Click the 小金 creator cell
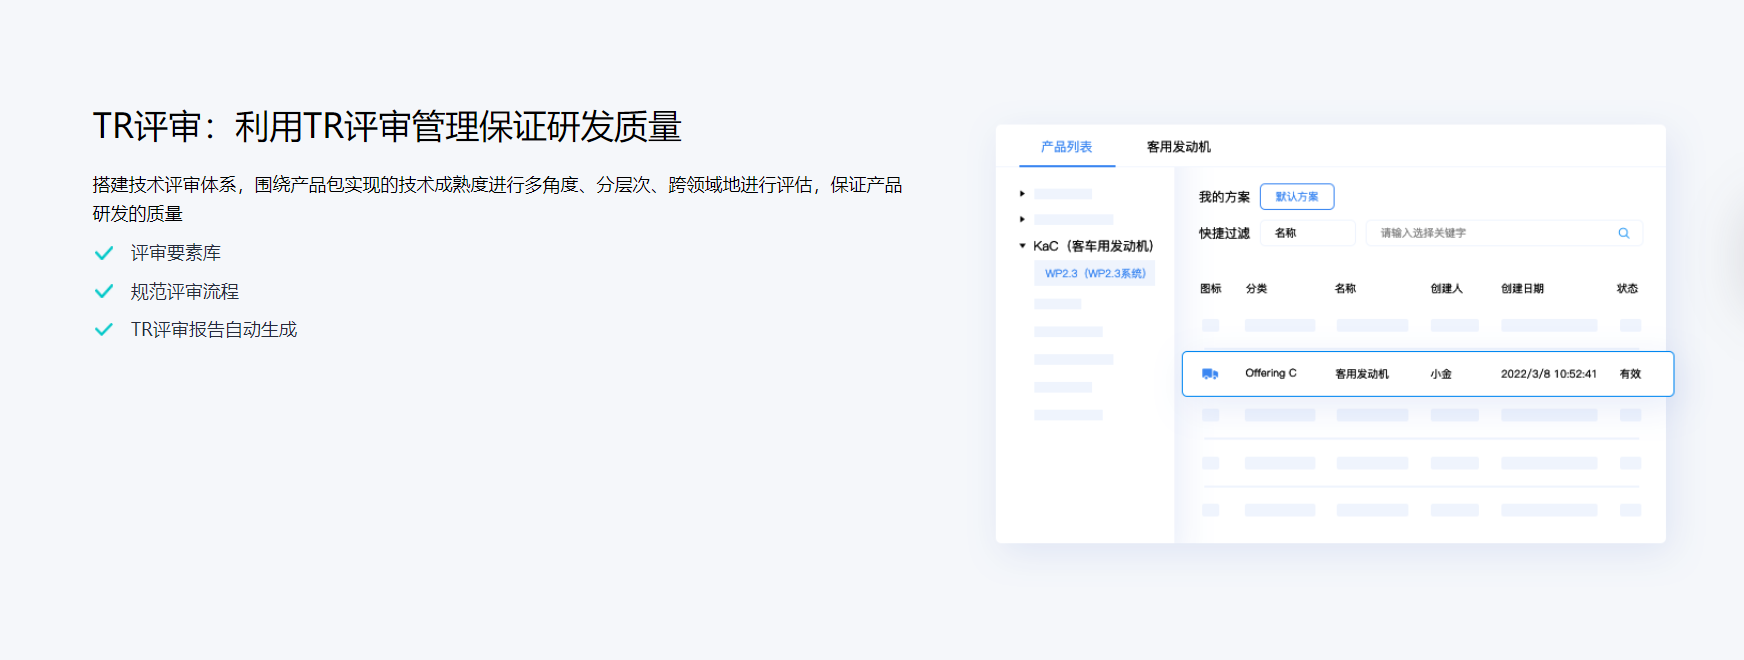This screenshot has height=660, width=1744. click(1441, 374)
